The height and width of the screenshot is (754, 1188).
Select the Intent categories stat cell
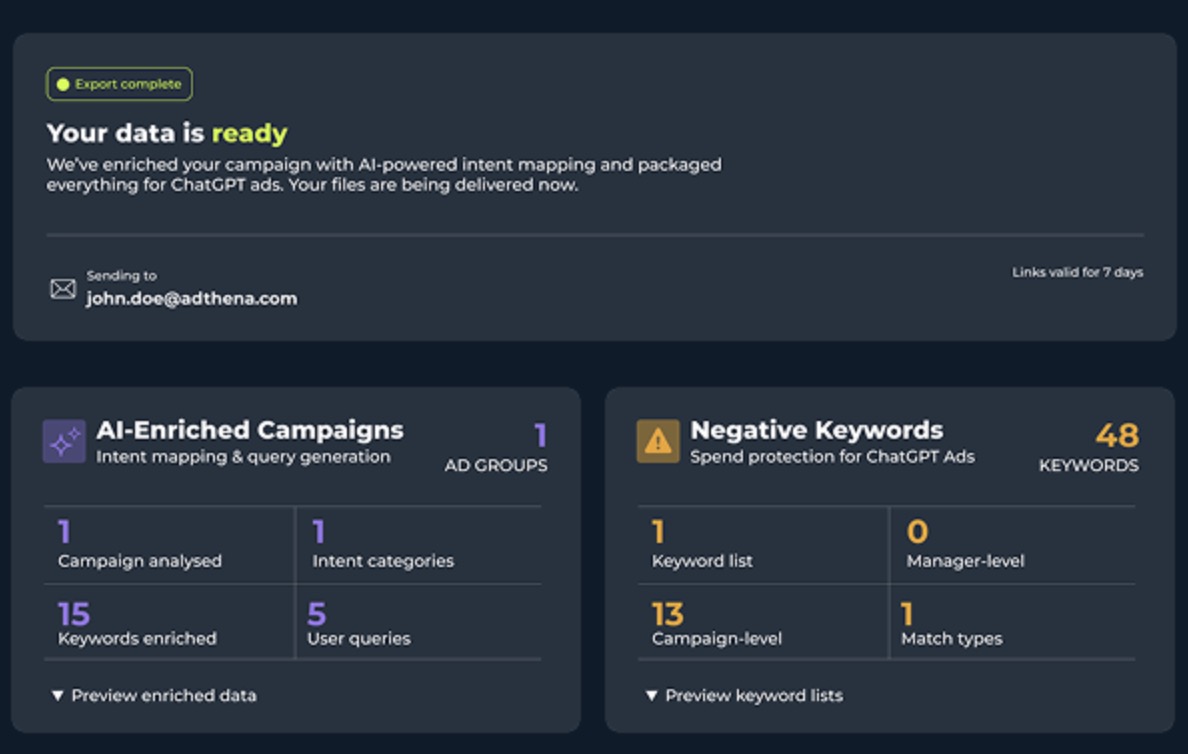pos(419,545)
